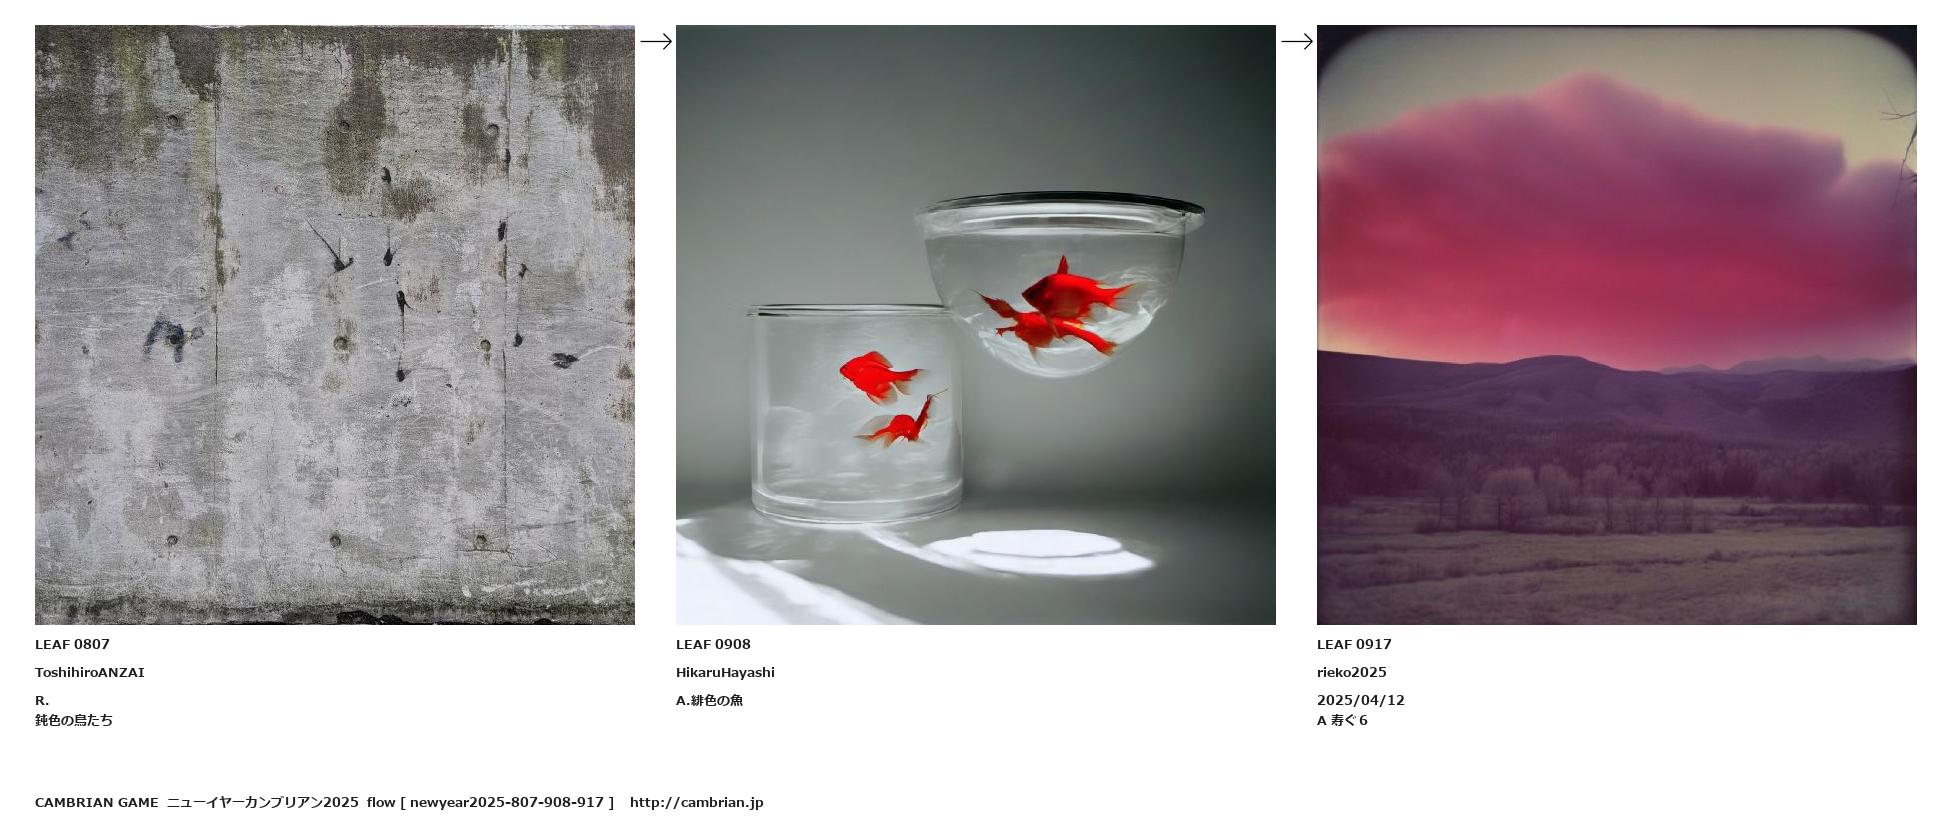Select author name rieko2025
The image size is (1952, 827).
tap(1352, 672)
